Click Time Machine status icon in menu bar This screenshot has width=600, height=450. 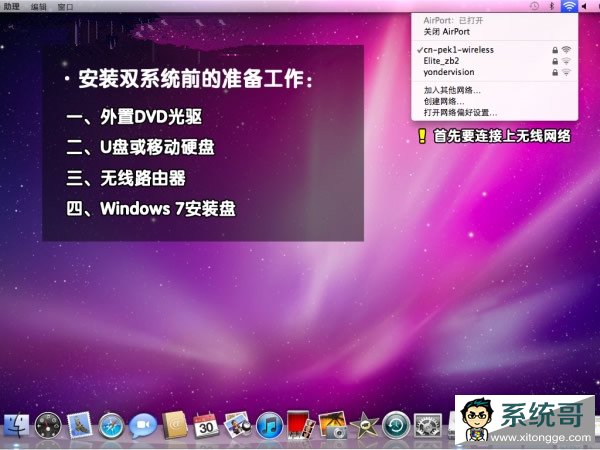click(x=535, y=6)
